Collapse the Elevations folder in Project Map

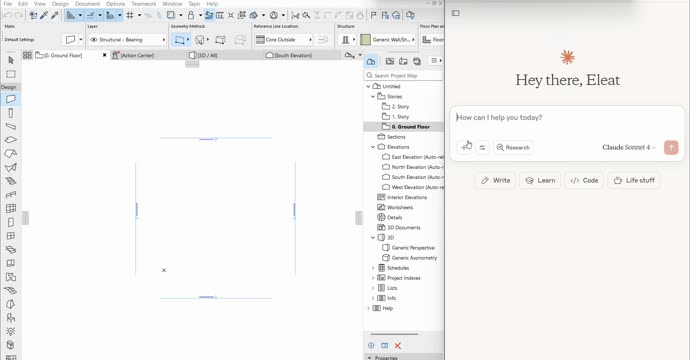(373, 147)
